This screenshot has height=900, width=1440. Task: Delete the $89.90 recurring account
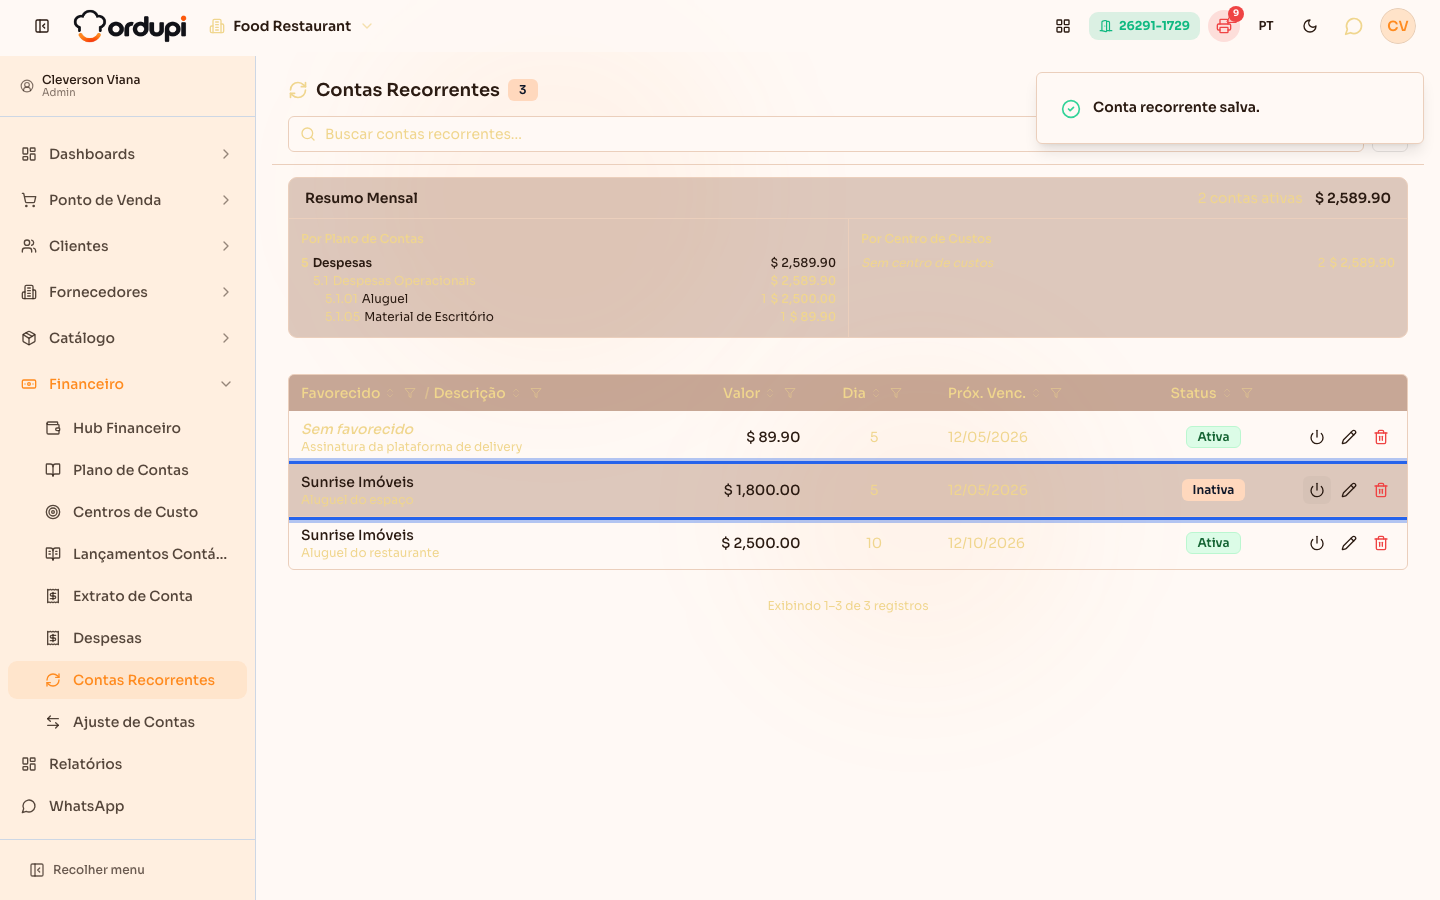[x=1381, y=437]
